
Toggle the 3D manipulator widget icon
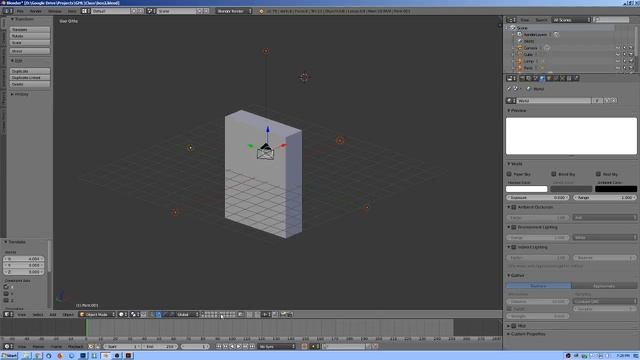tap(152, 315)
